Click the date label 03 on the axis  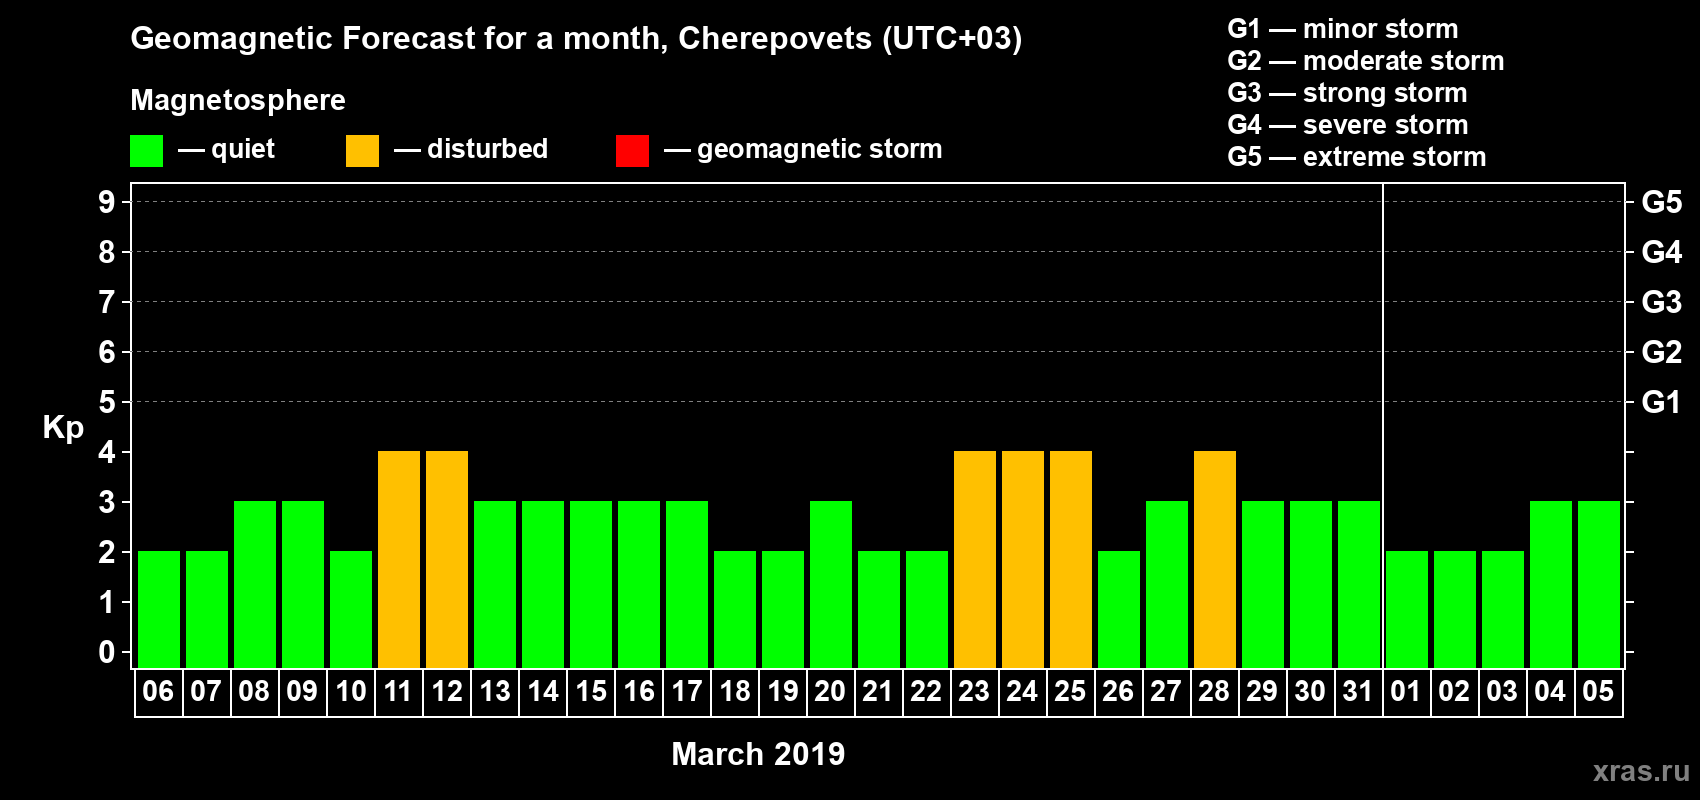tap(1502, 691)
